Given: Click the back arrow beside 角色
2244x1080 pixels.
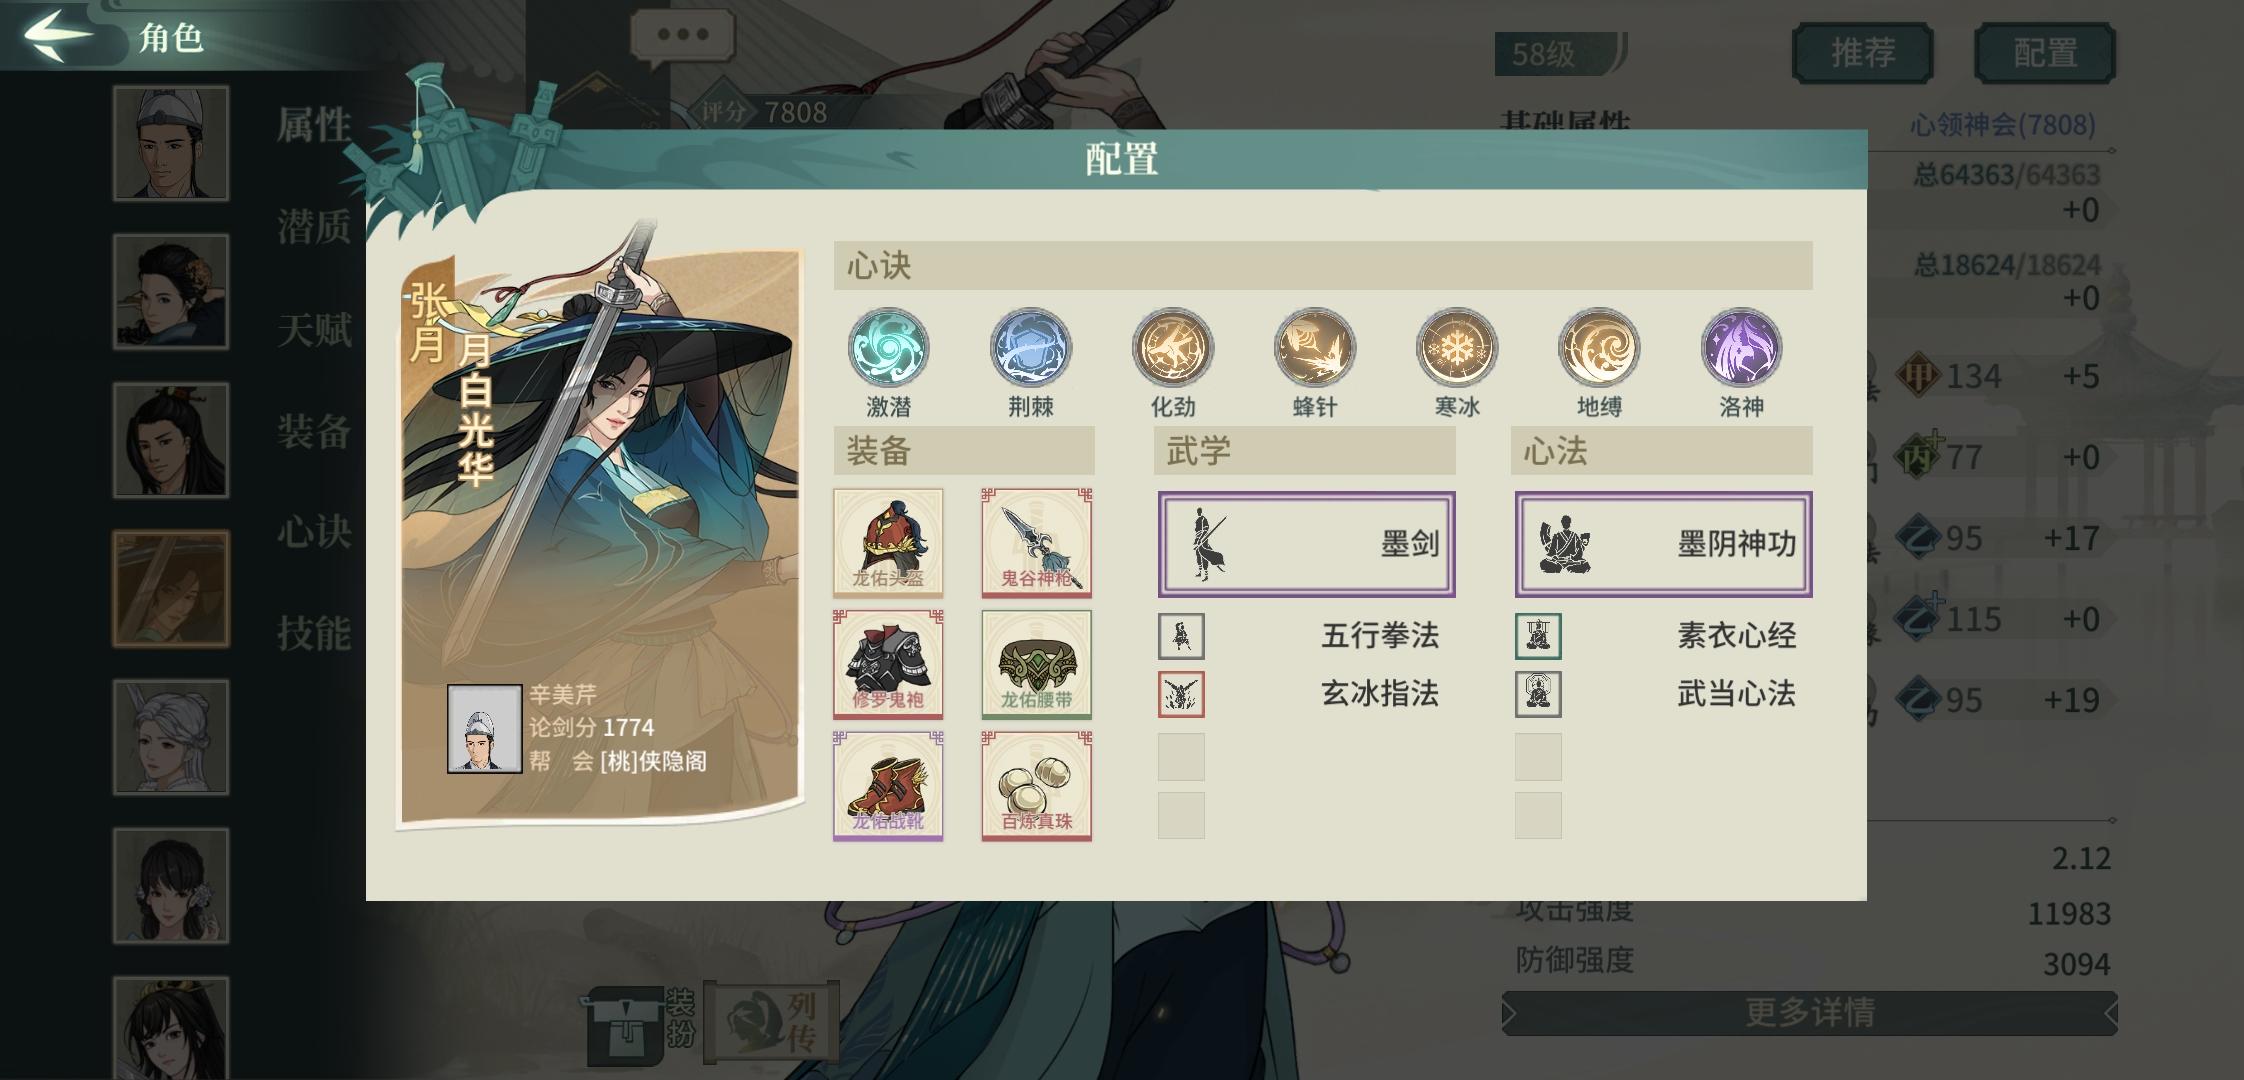Looking at the screenshot, I should point(58,34).
